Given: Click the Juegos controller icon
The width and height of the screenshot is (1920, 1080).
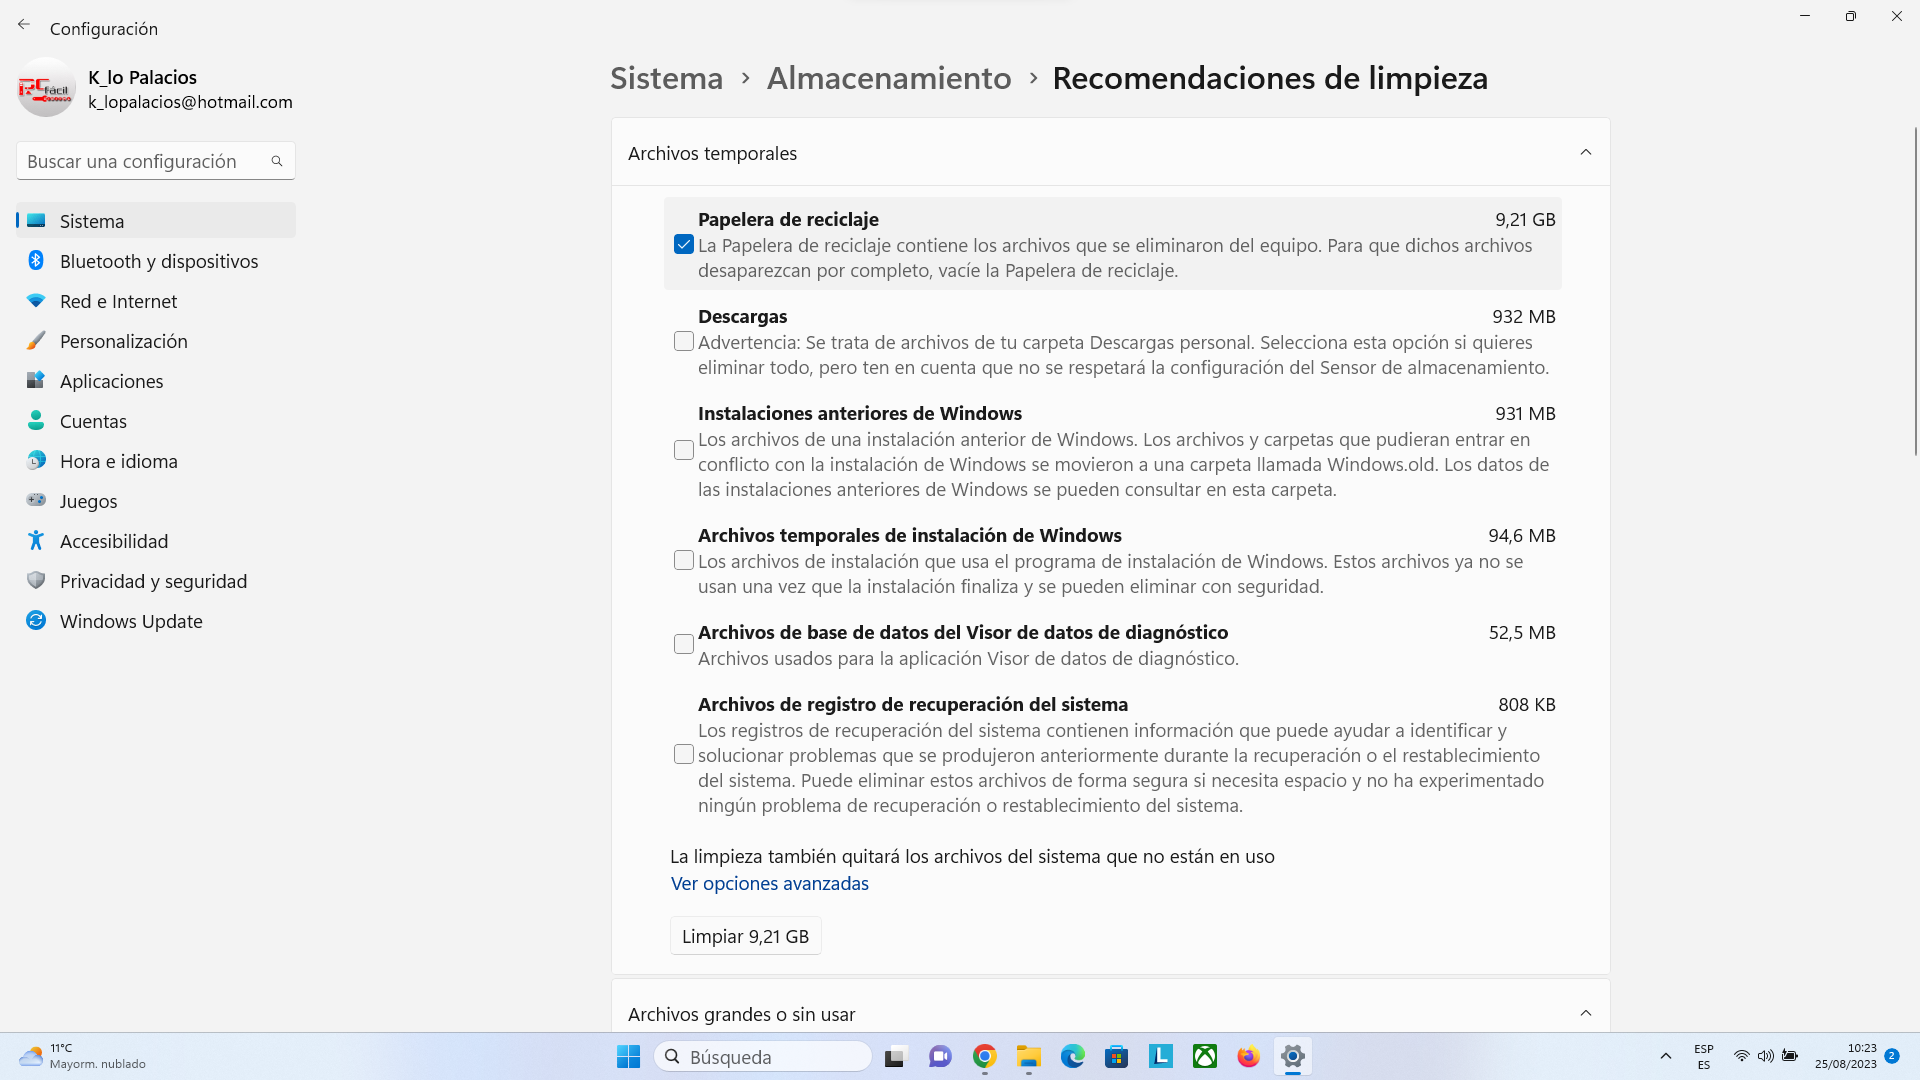Looking at the screenshot, I should click(36, 500).
